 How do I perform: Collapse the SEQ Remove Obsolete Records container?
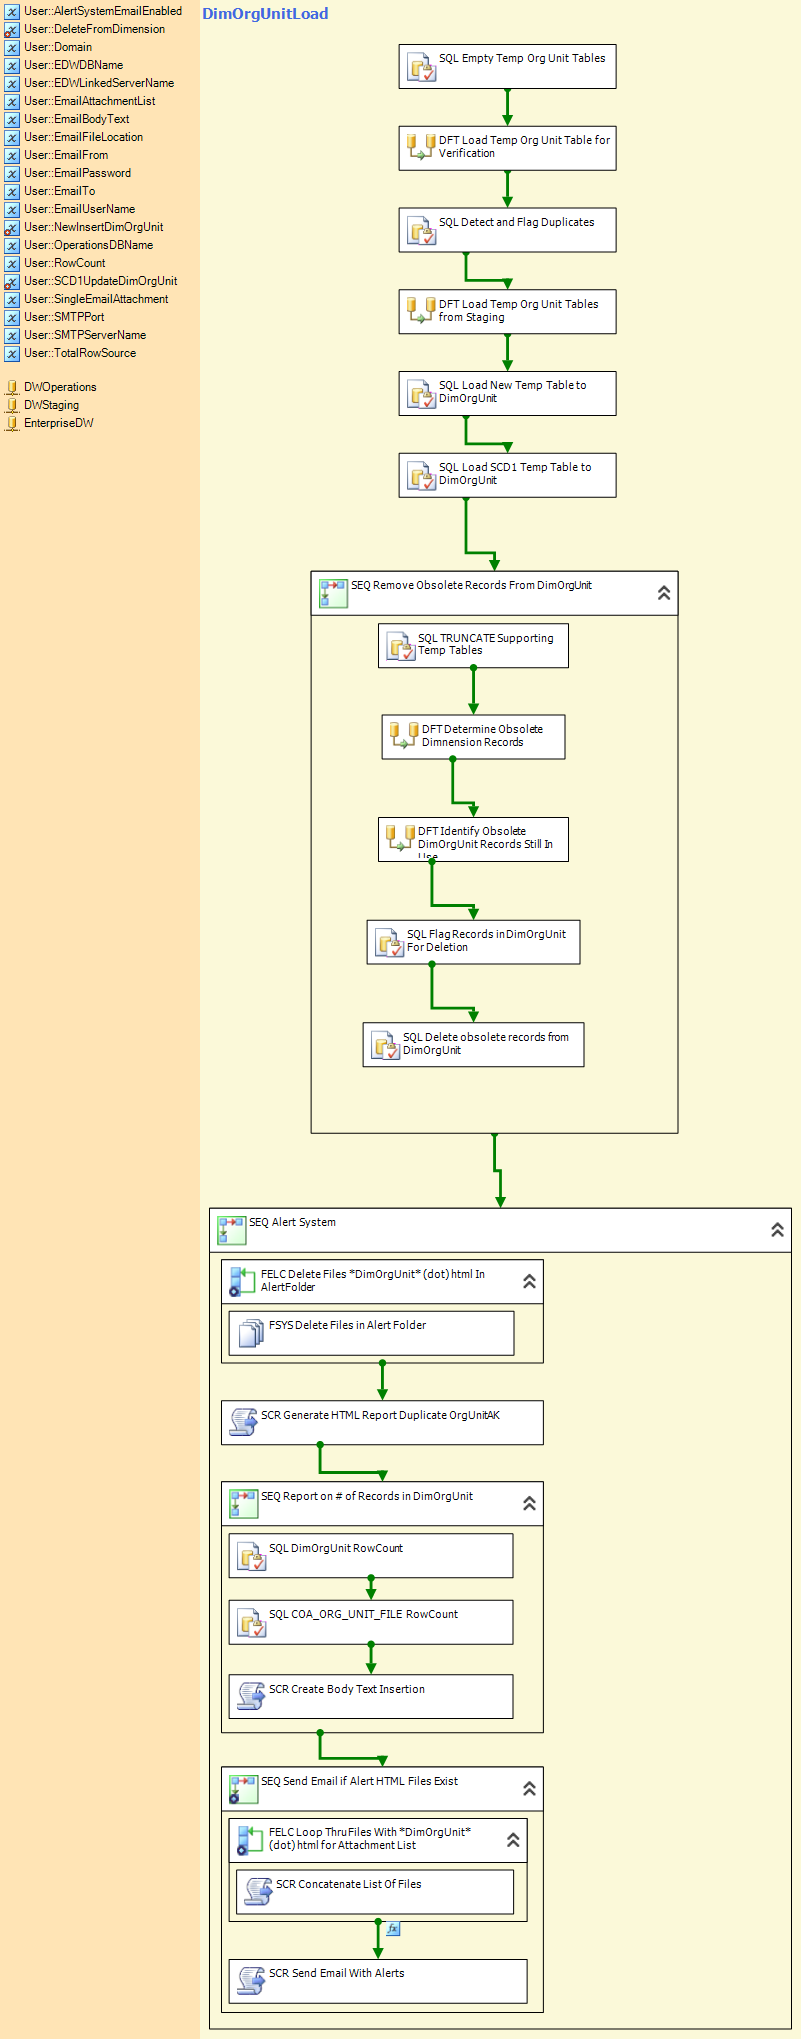click(x=664, y=593)
